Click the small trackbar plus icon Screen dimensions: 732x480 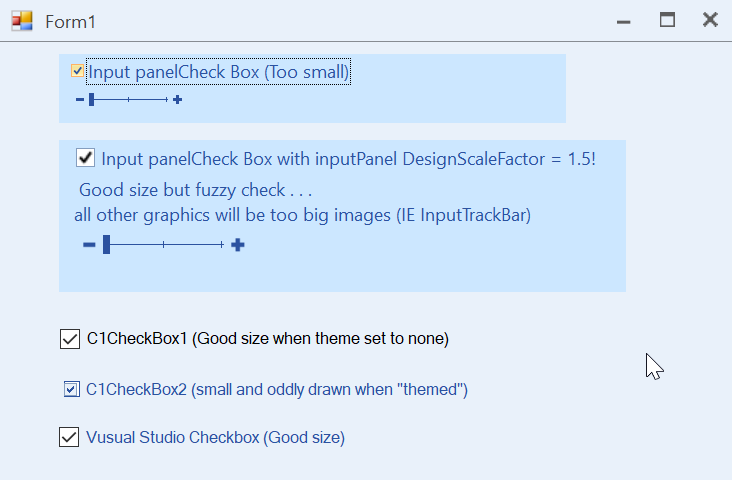(177, 100)
